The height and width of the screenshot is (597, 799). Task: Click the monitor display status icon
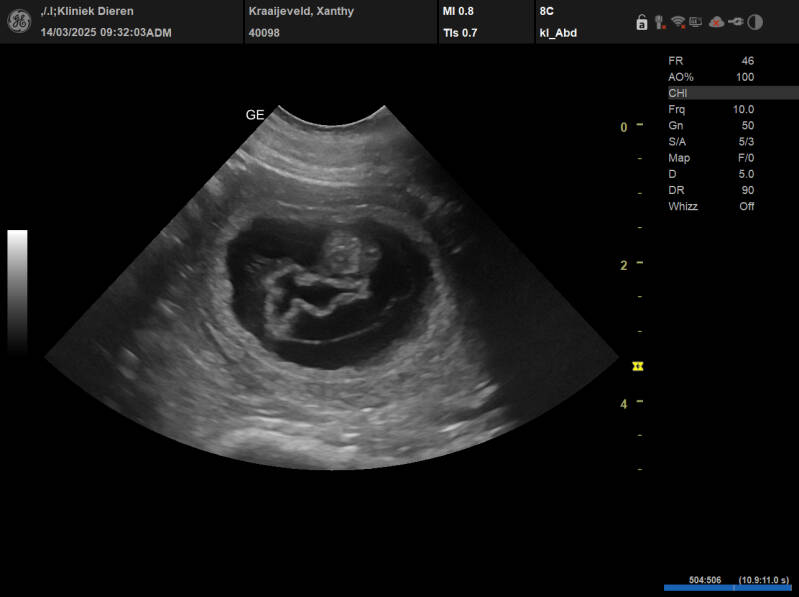tap(696, 22)
